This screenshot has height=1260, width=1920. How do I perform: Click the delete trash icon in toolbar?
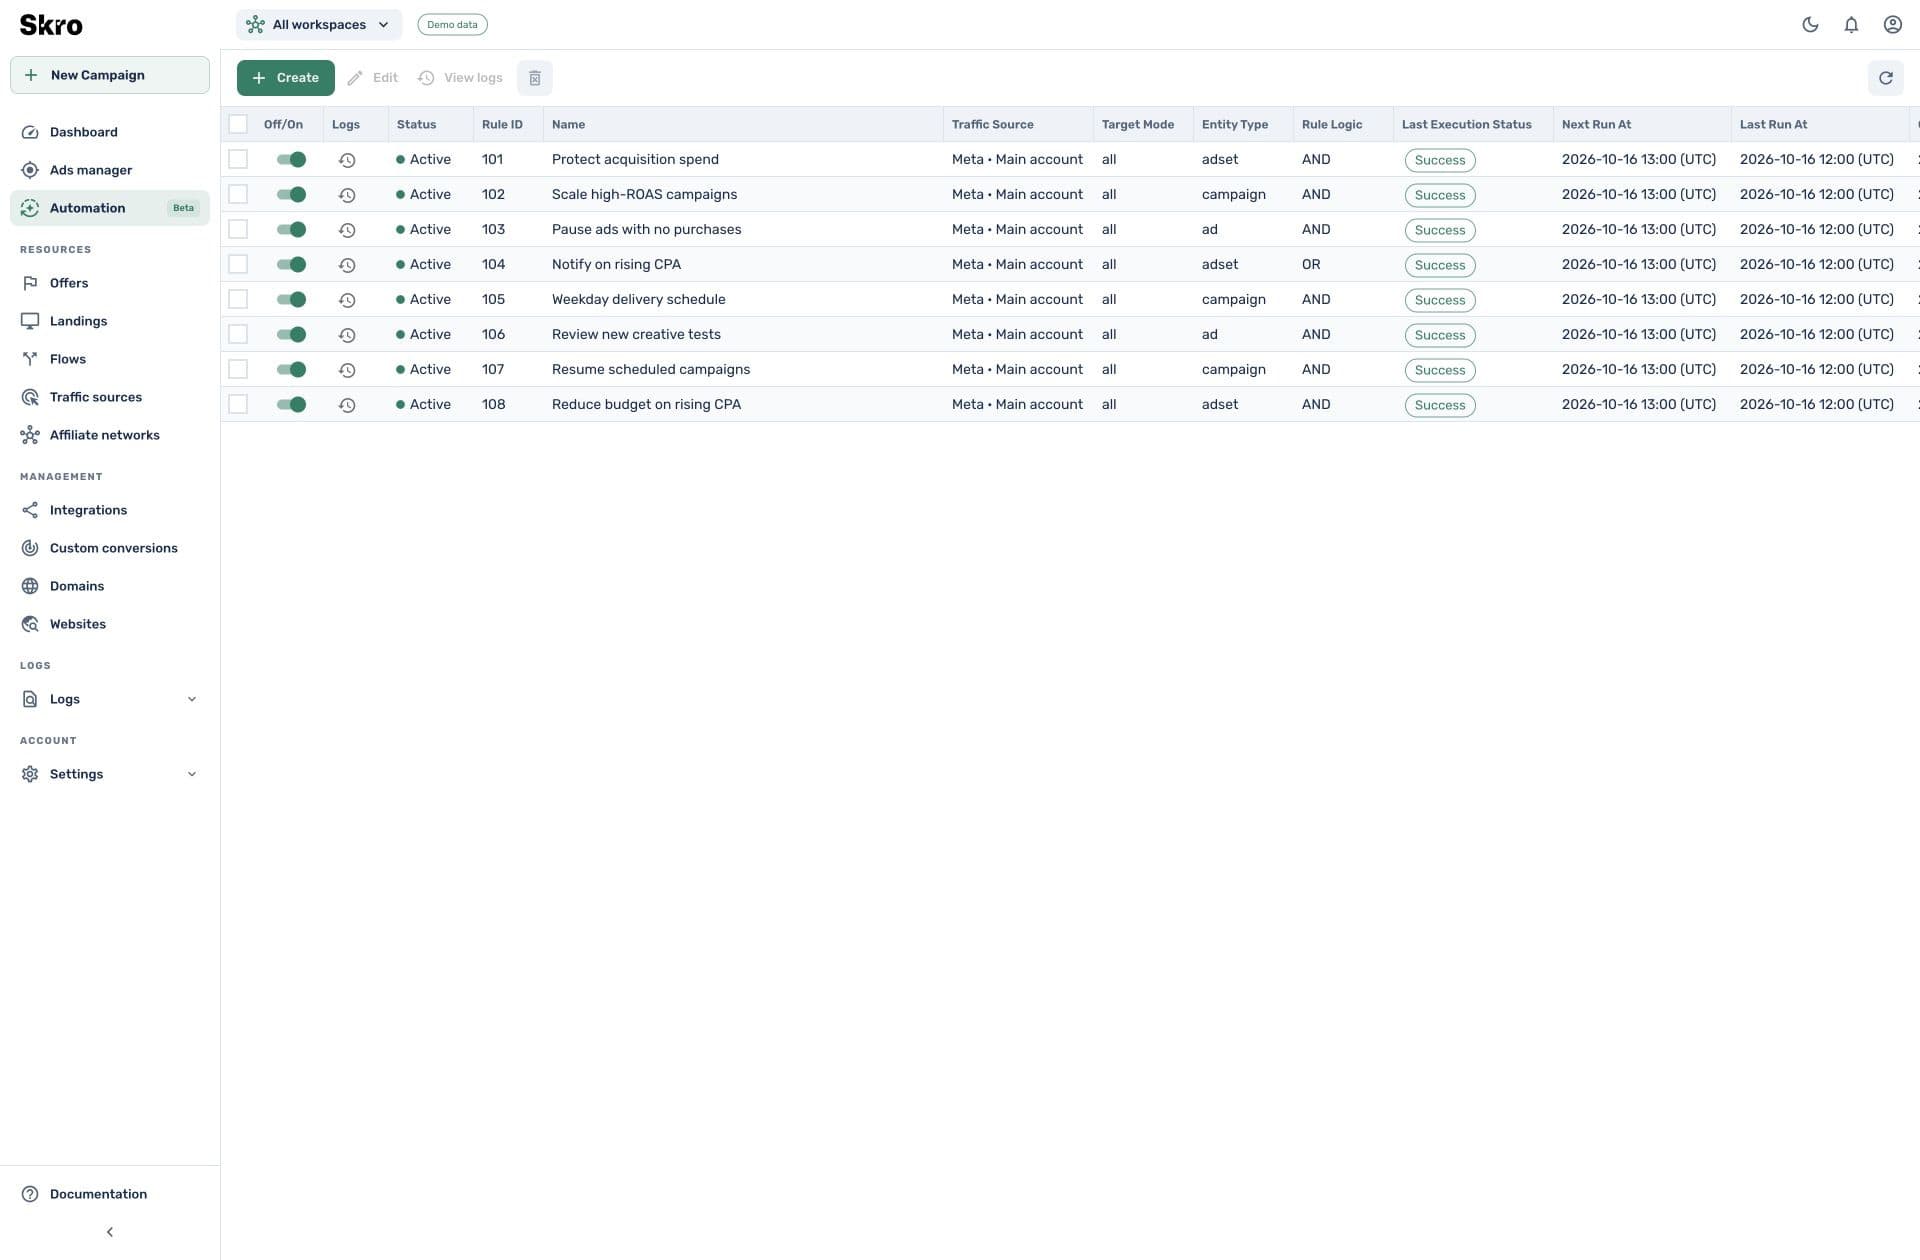pos(535,78)
